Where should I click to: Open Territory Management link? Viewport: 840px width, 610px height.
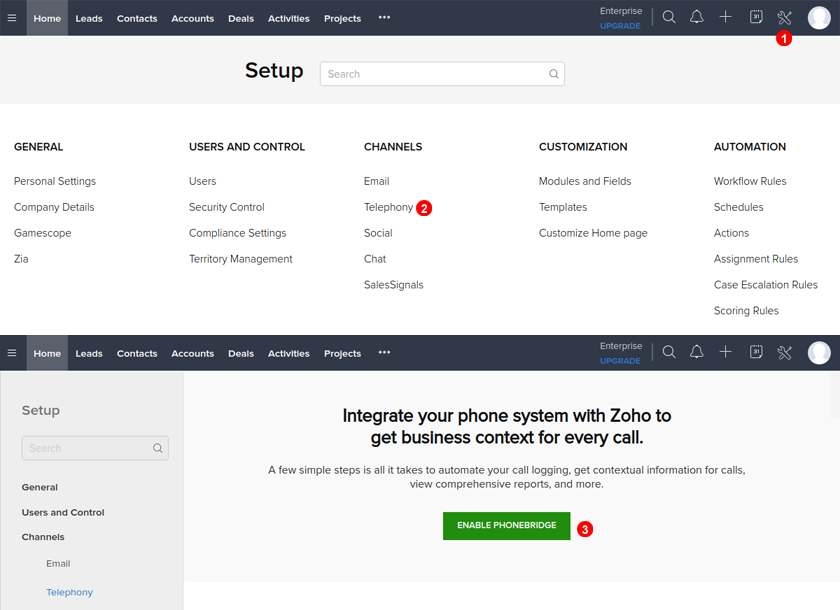pos(241,259)
